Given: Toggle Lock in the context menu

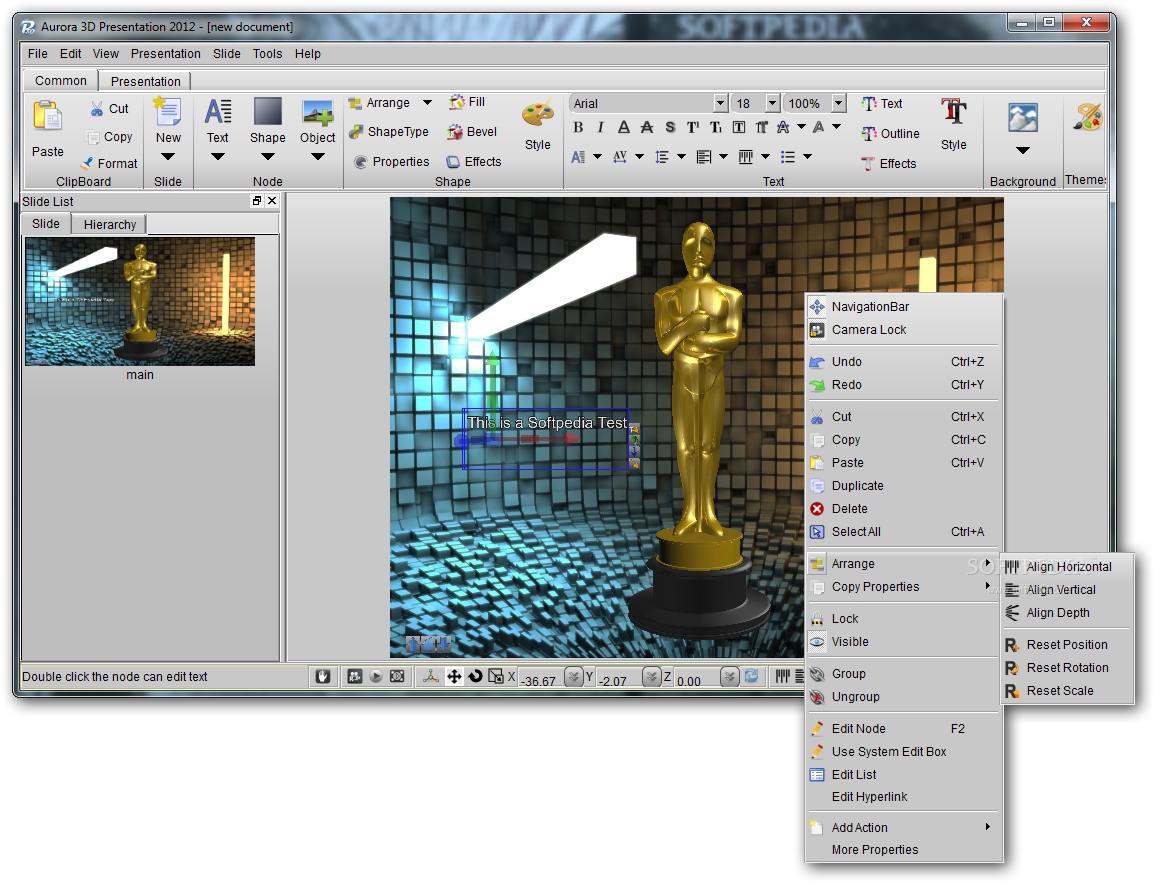Looking at the screenshot, I should pyautogui.click(x=844, y=619).
